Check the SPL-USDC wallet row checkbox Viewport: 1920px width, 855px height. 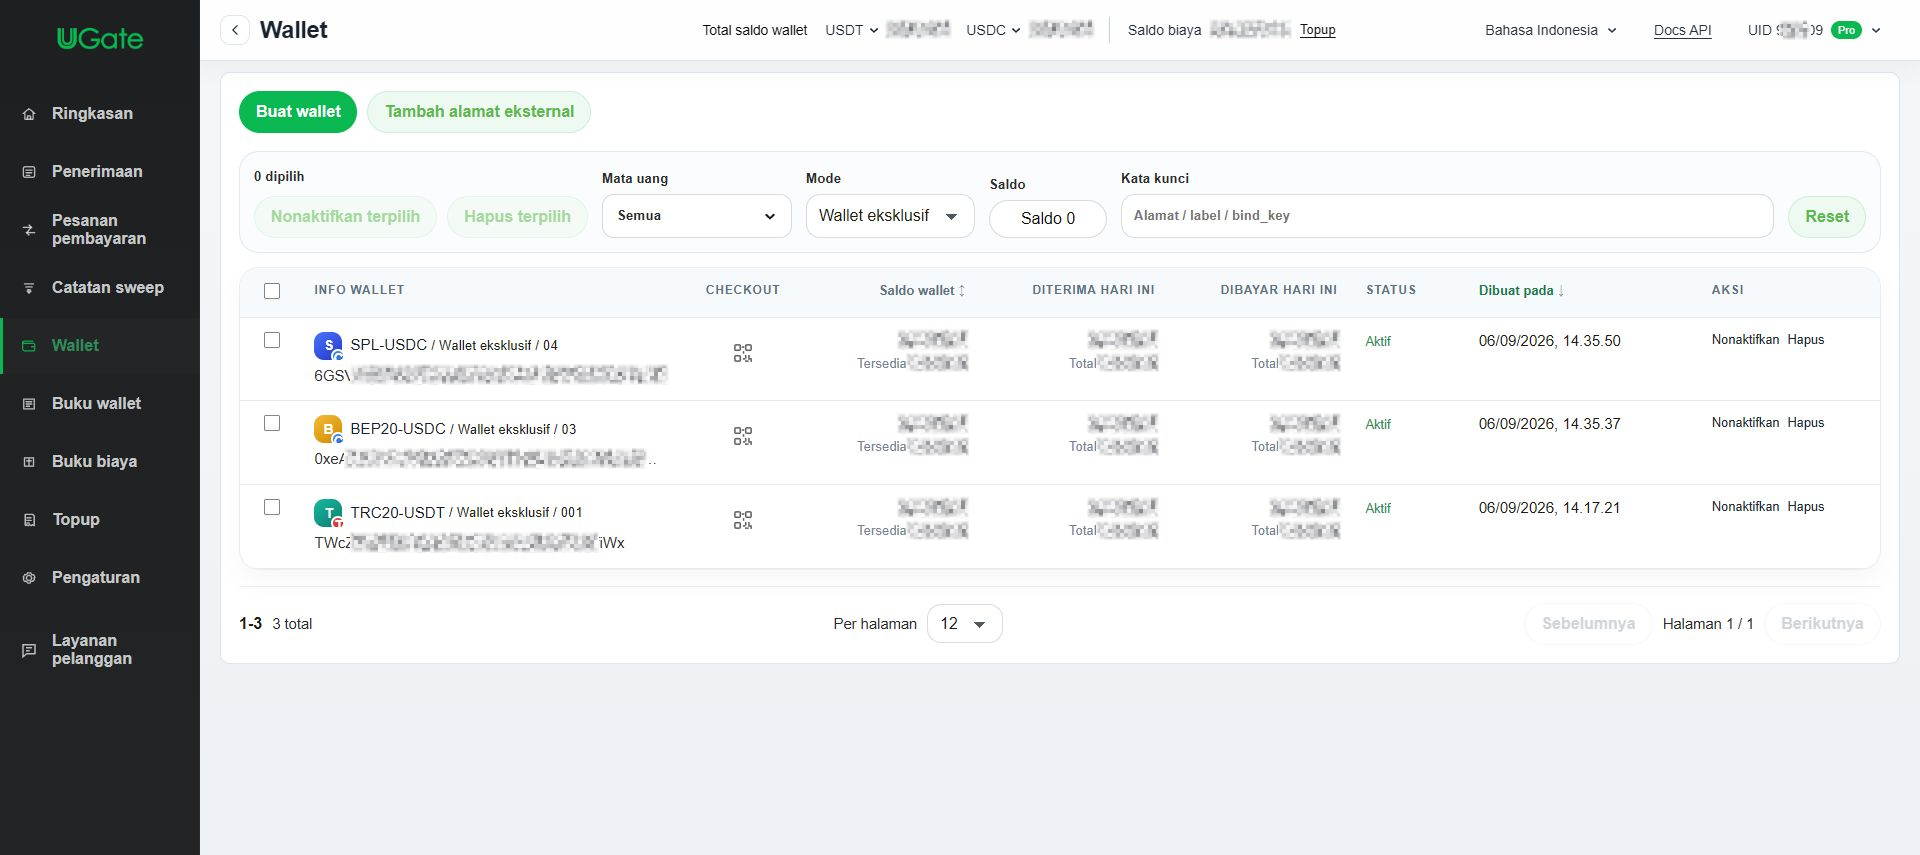[272, 340]
